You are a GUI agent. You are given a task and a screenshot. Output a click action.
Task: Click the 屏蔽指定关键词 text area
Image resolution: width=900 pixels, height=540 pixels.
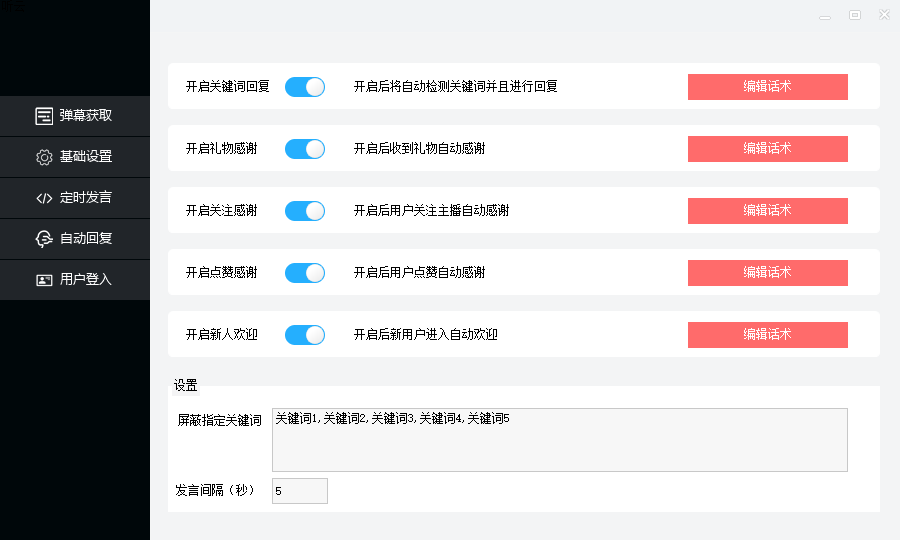coord(559,440)
